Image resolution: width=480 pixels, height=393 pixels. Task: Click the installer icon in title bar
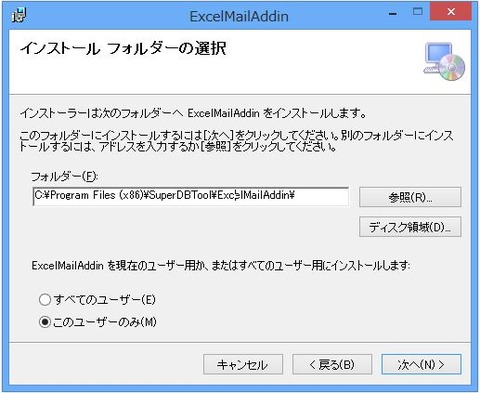pos(19,16)
